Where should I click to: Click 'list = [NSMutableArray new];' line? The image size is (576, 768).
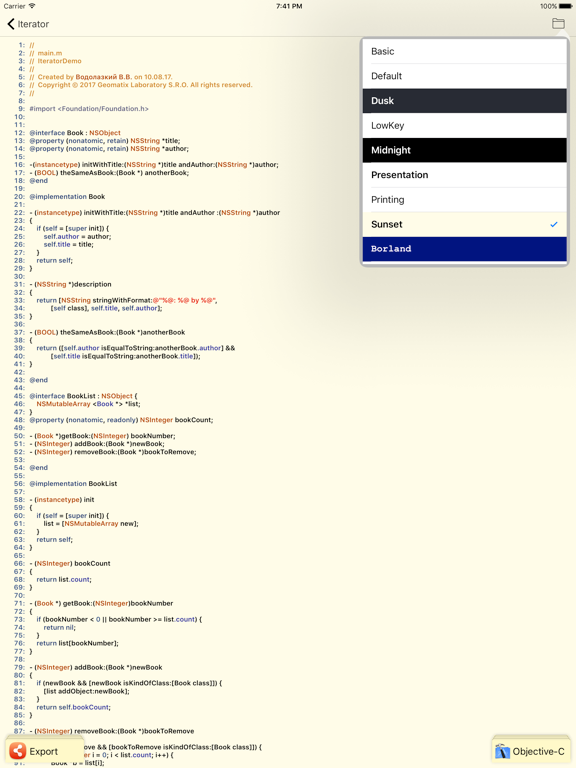[91, 524]
